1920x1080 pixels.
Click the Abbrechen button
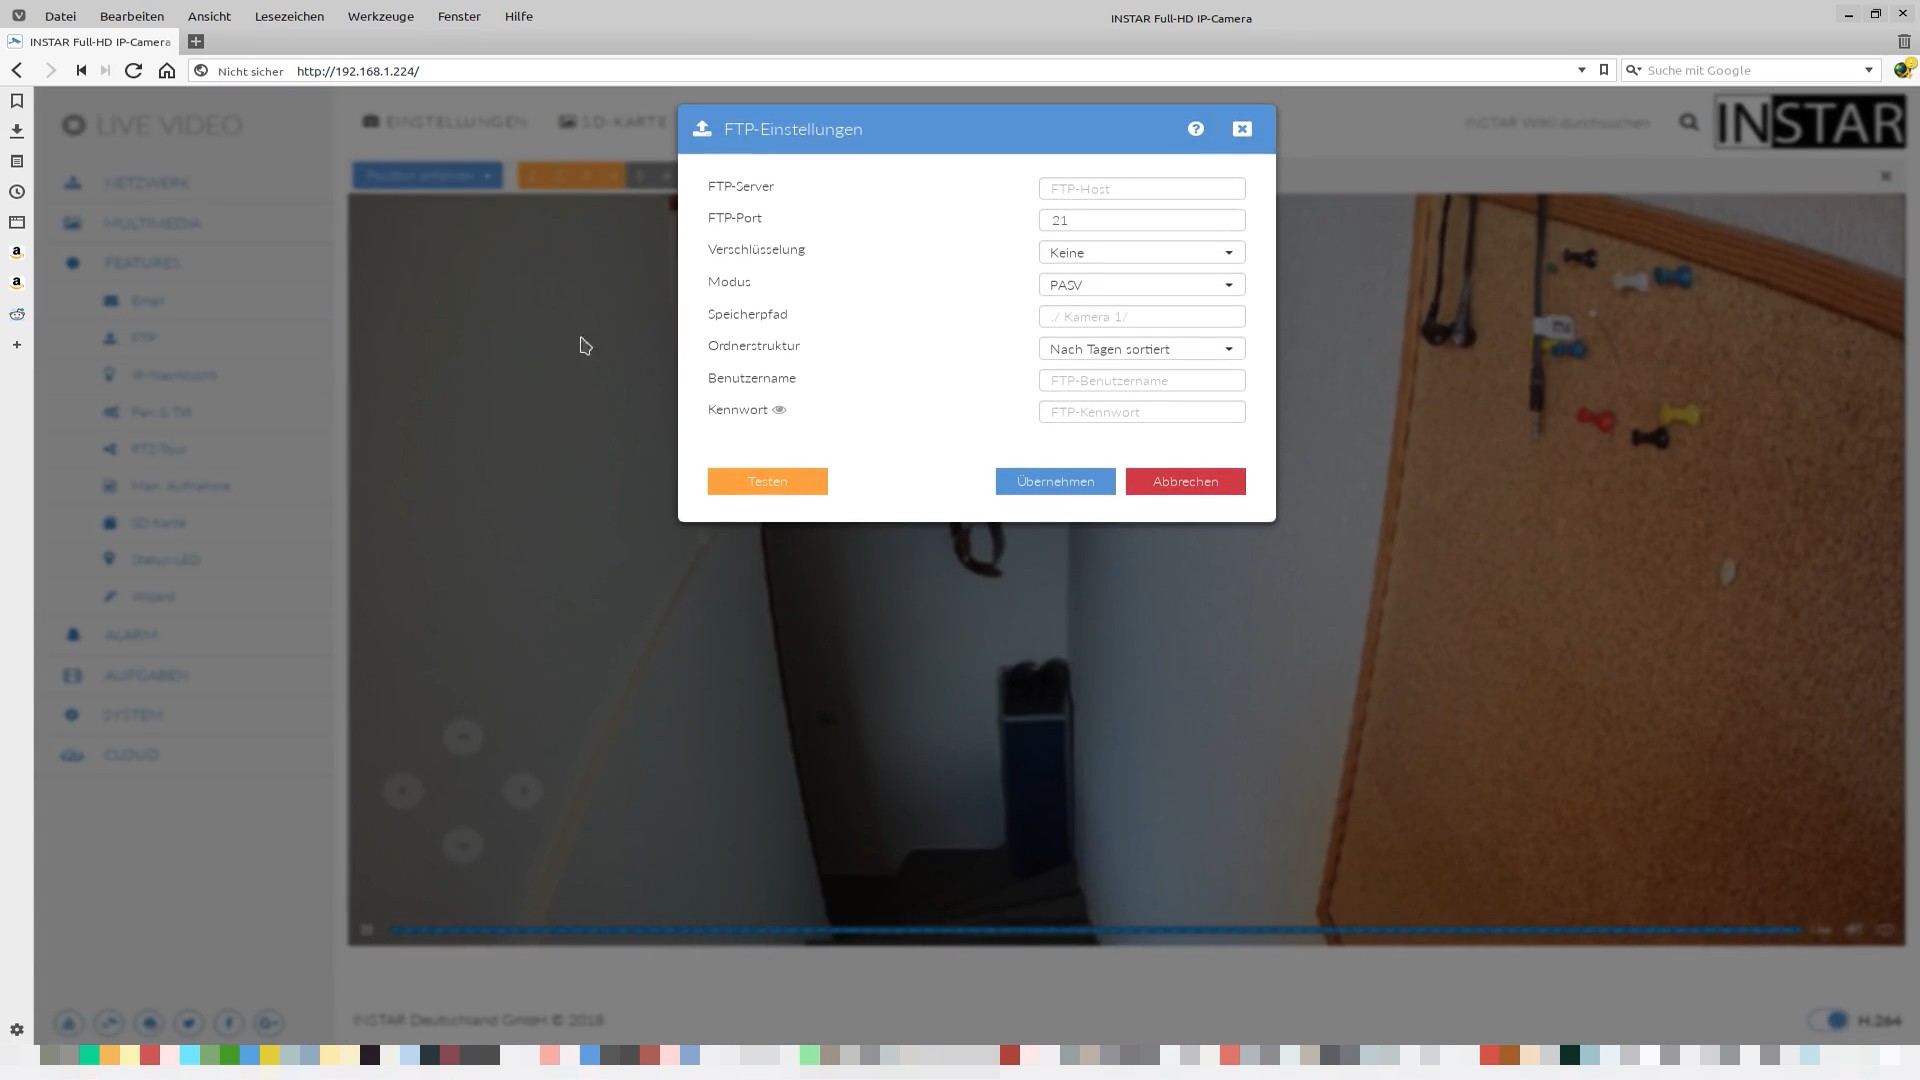[1186, 482]
